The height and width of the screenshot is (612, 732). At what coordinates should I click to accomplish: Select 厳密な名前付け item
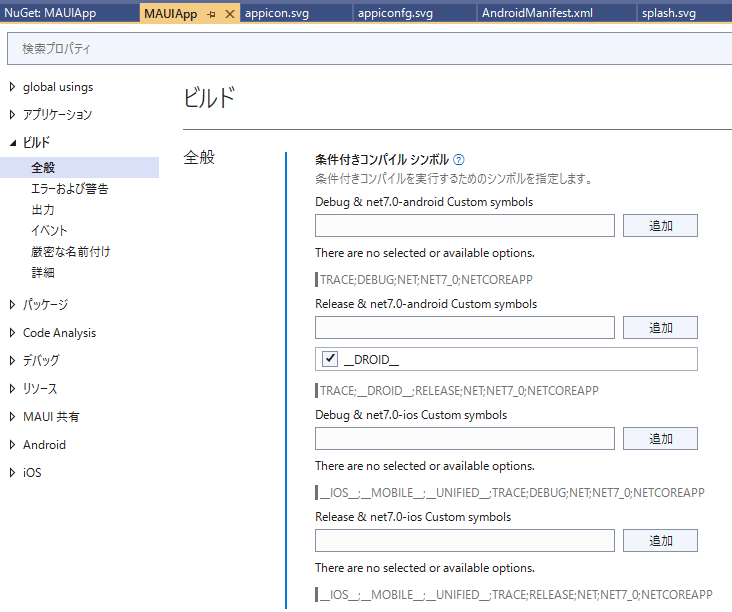coord(70,252)
